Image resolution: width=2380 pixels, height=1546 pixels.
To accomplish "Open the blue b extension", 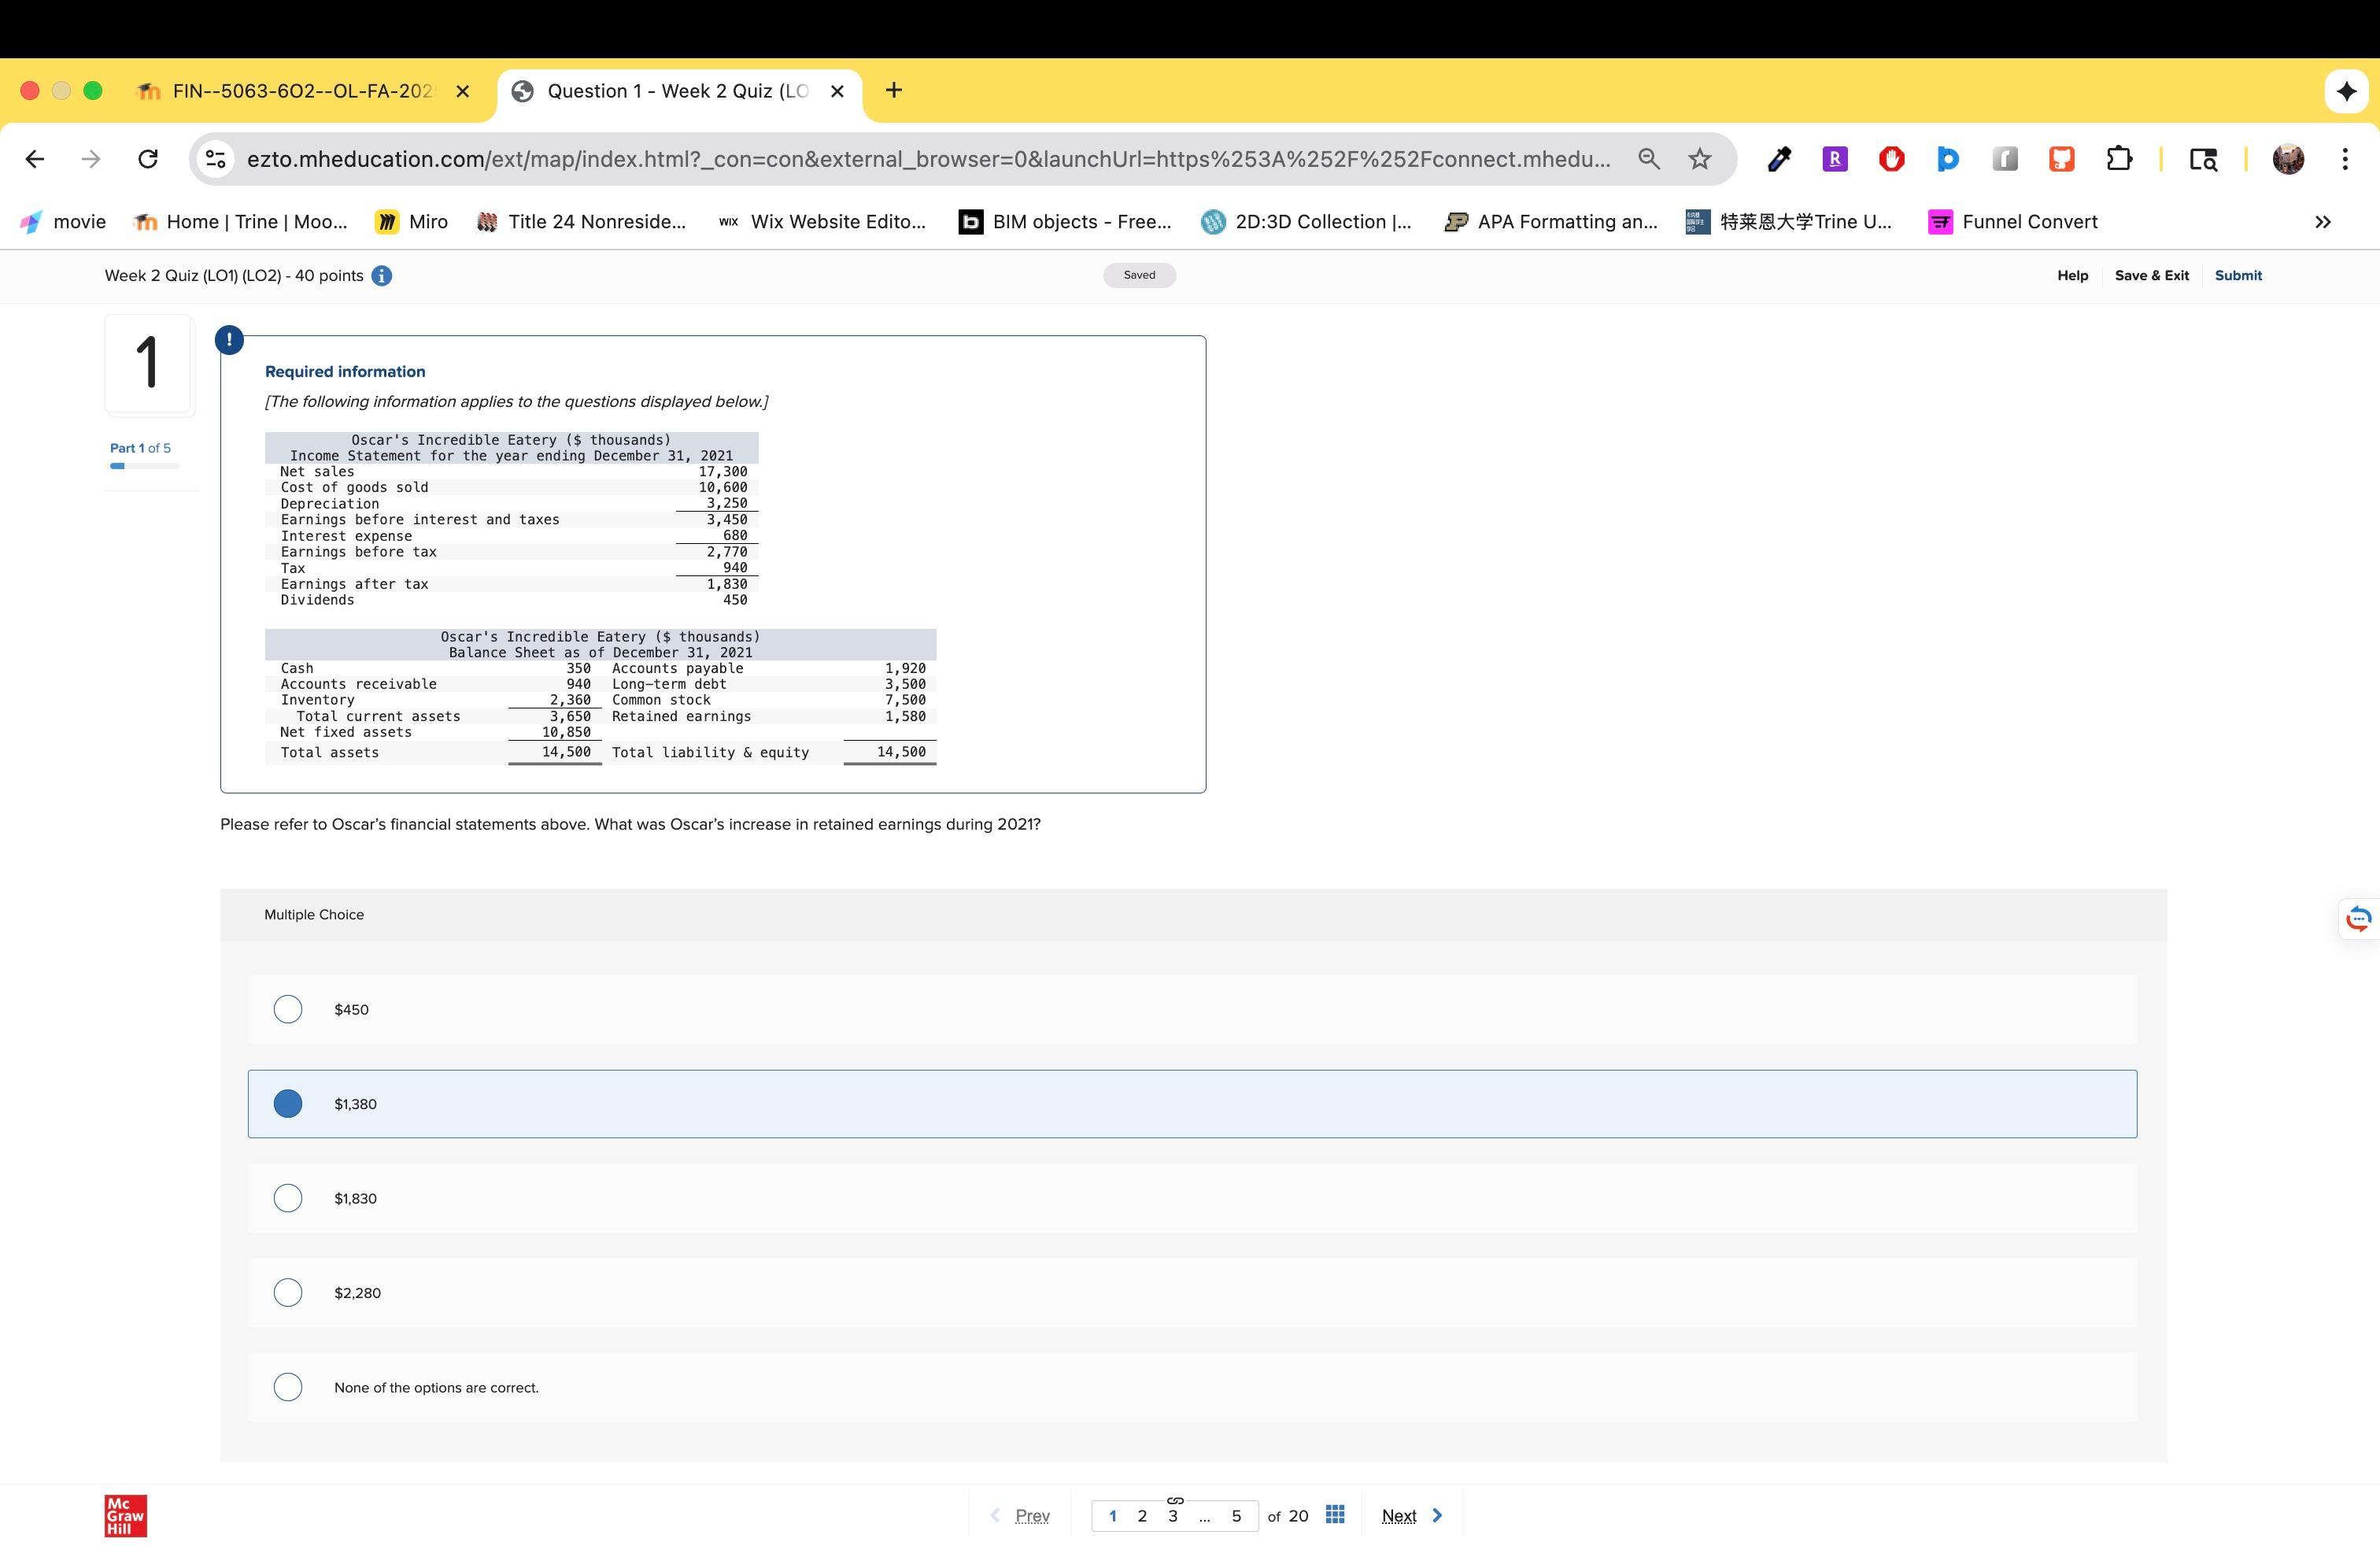I will [x=1948, y=159].
